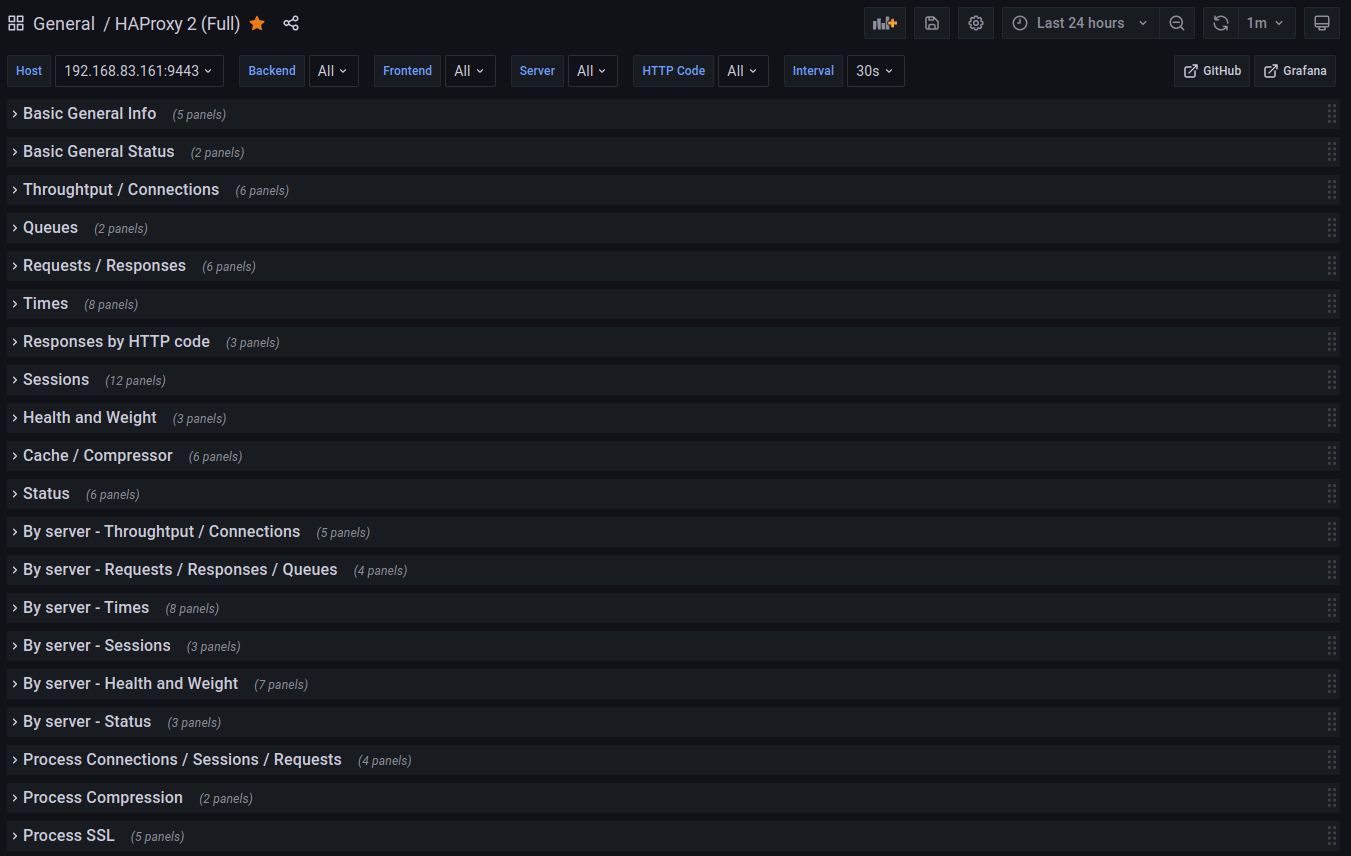1351x856 pixels.
Task: Open the dashboards grid icon
Action: [x=16, y=23]
